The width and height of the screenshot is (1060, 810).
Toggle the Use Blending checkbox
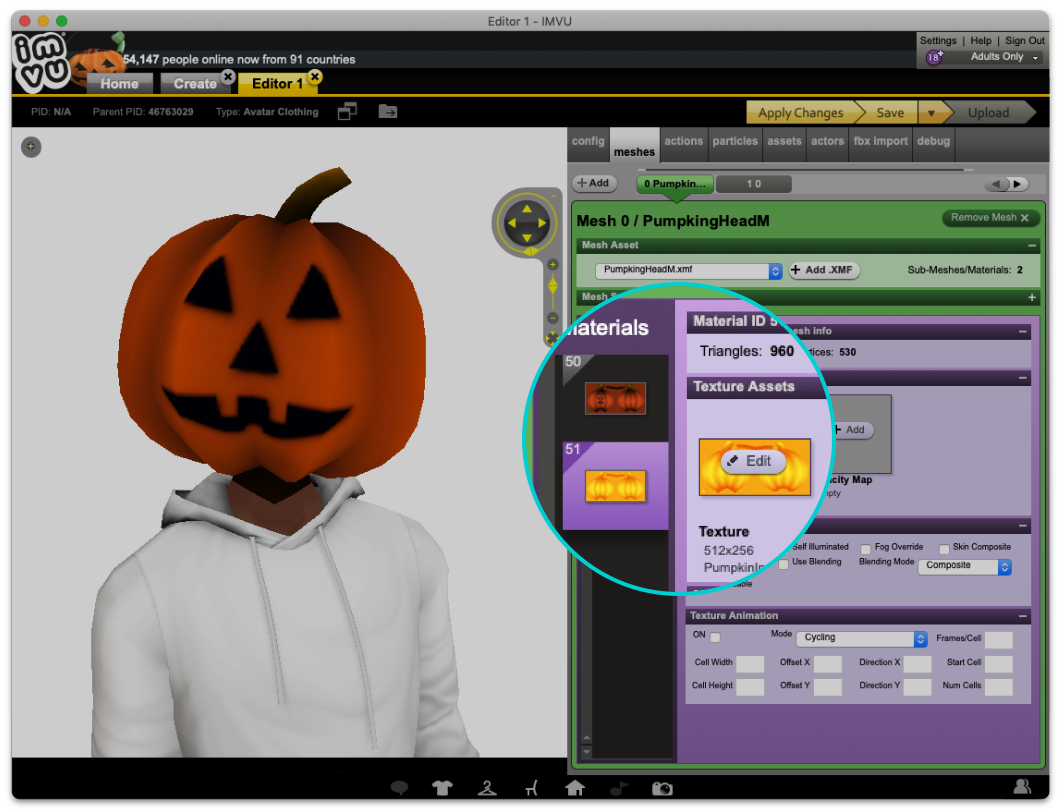[784, 564]
